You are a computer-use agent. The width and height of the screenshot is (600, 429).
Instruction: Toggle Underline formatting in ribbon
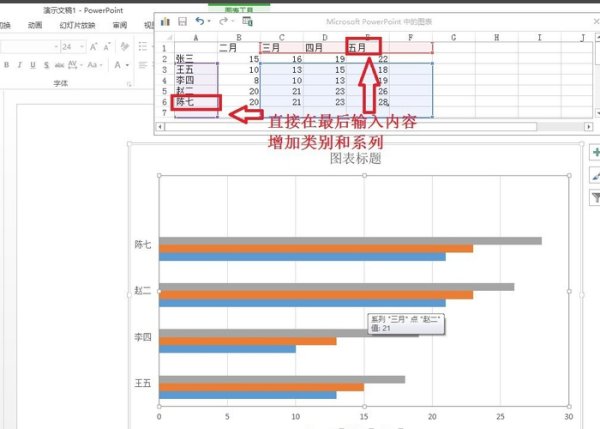point(33,65)
